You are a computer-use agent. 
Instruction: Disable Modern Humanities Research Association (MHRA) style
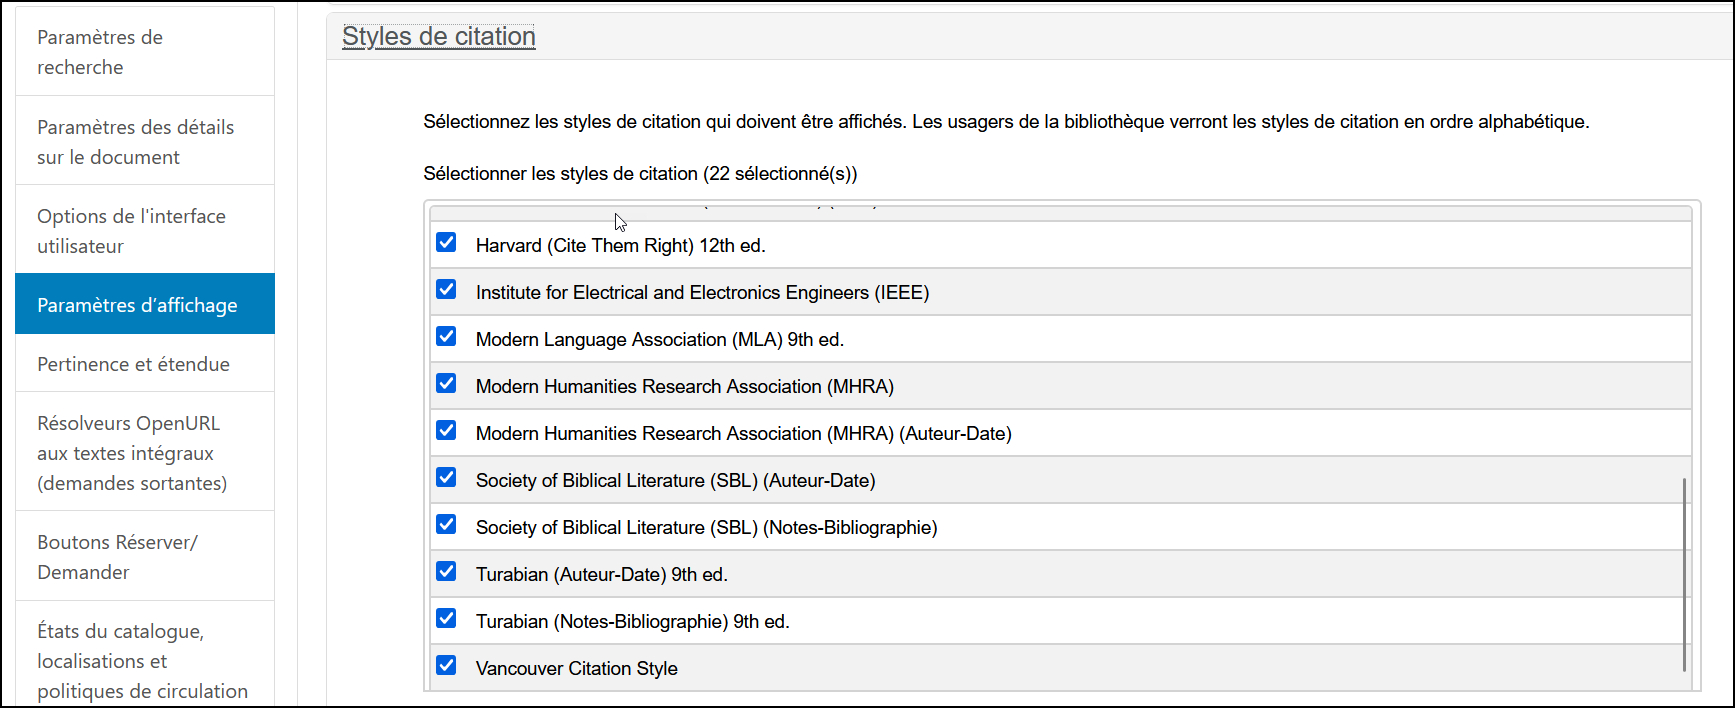tap(446, 383)
